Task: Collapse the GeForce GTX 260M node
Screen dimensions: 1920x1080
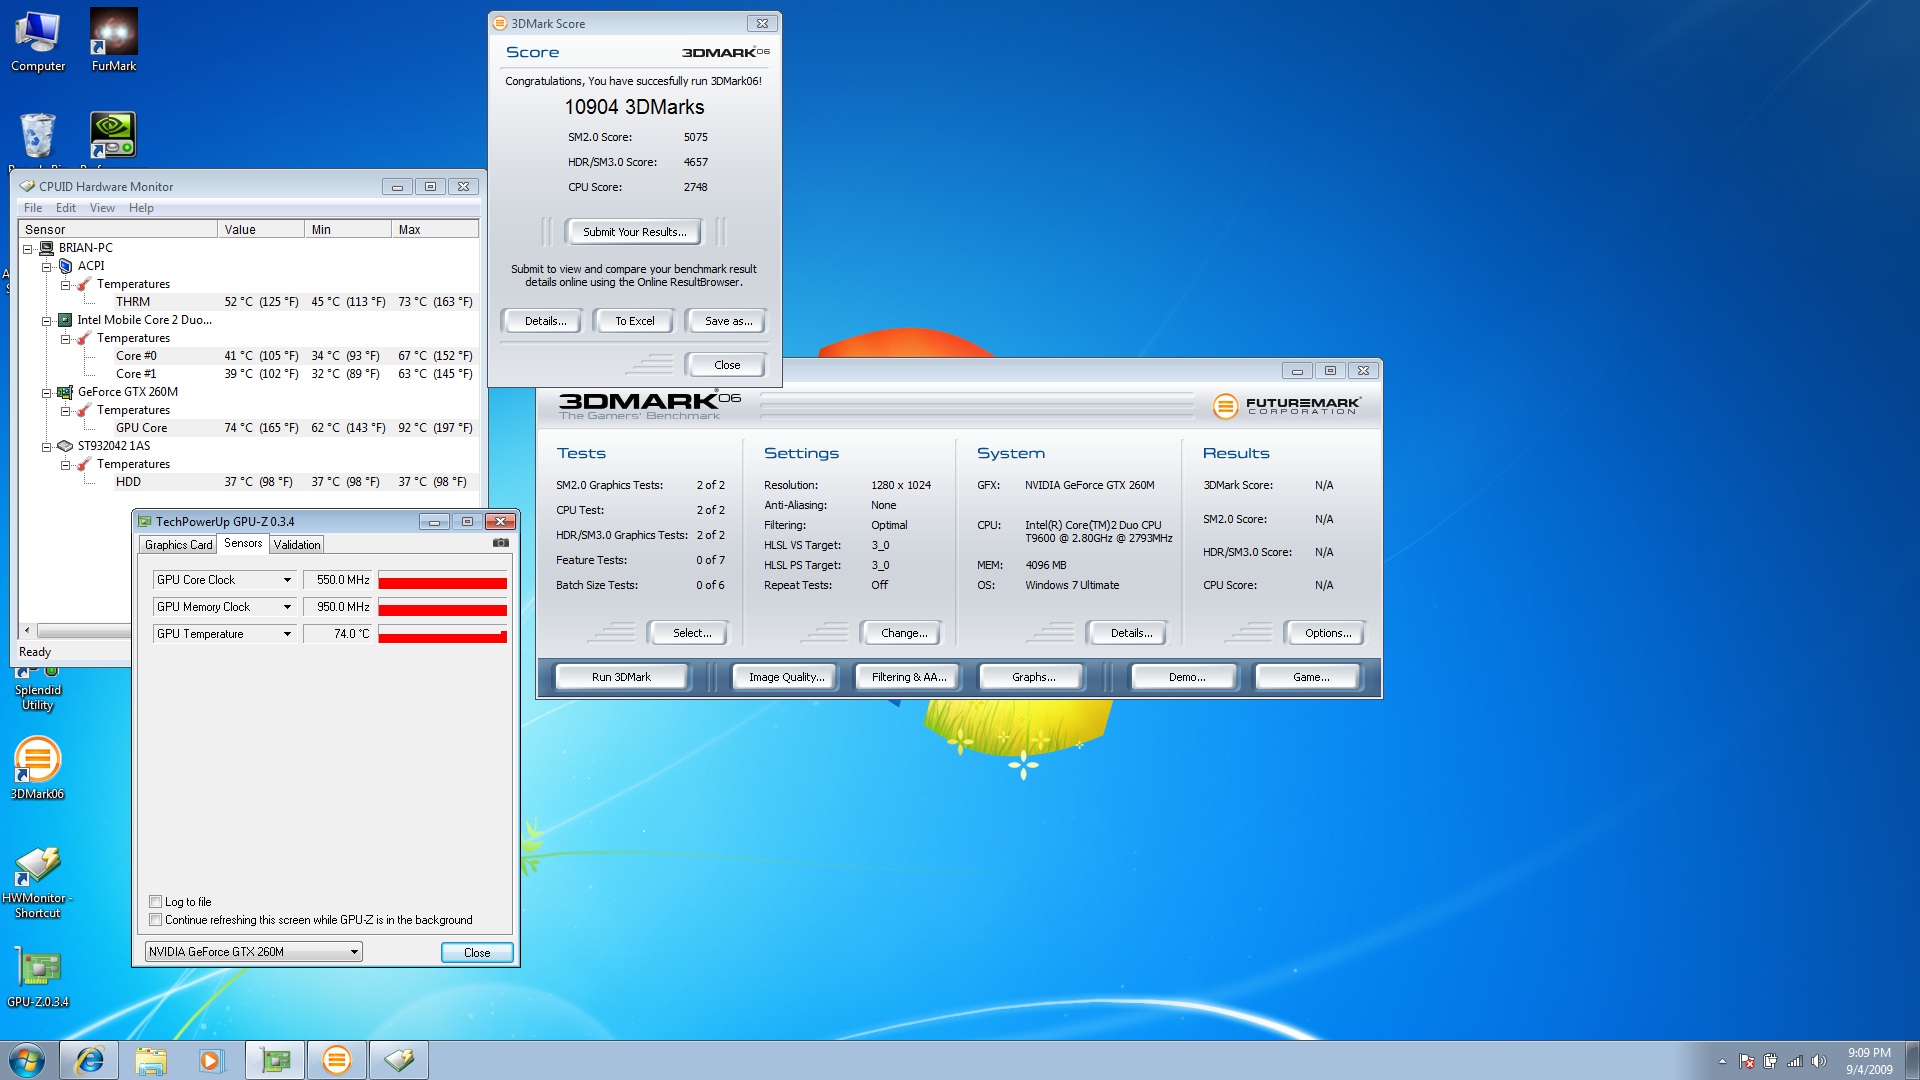Action: [46, 392]
